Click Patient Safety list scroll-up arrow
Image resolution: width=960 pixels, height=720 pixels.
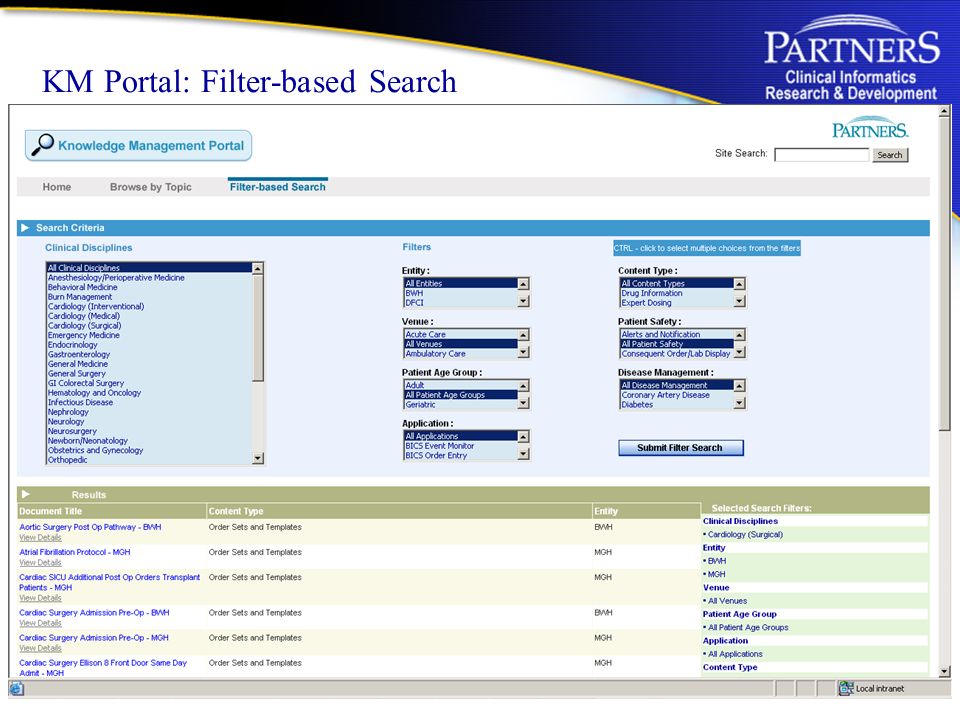coord(740,334)
